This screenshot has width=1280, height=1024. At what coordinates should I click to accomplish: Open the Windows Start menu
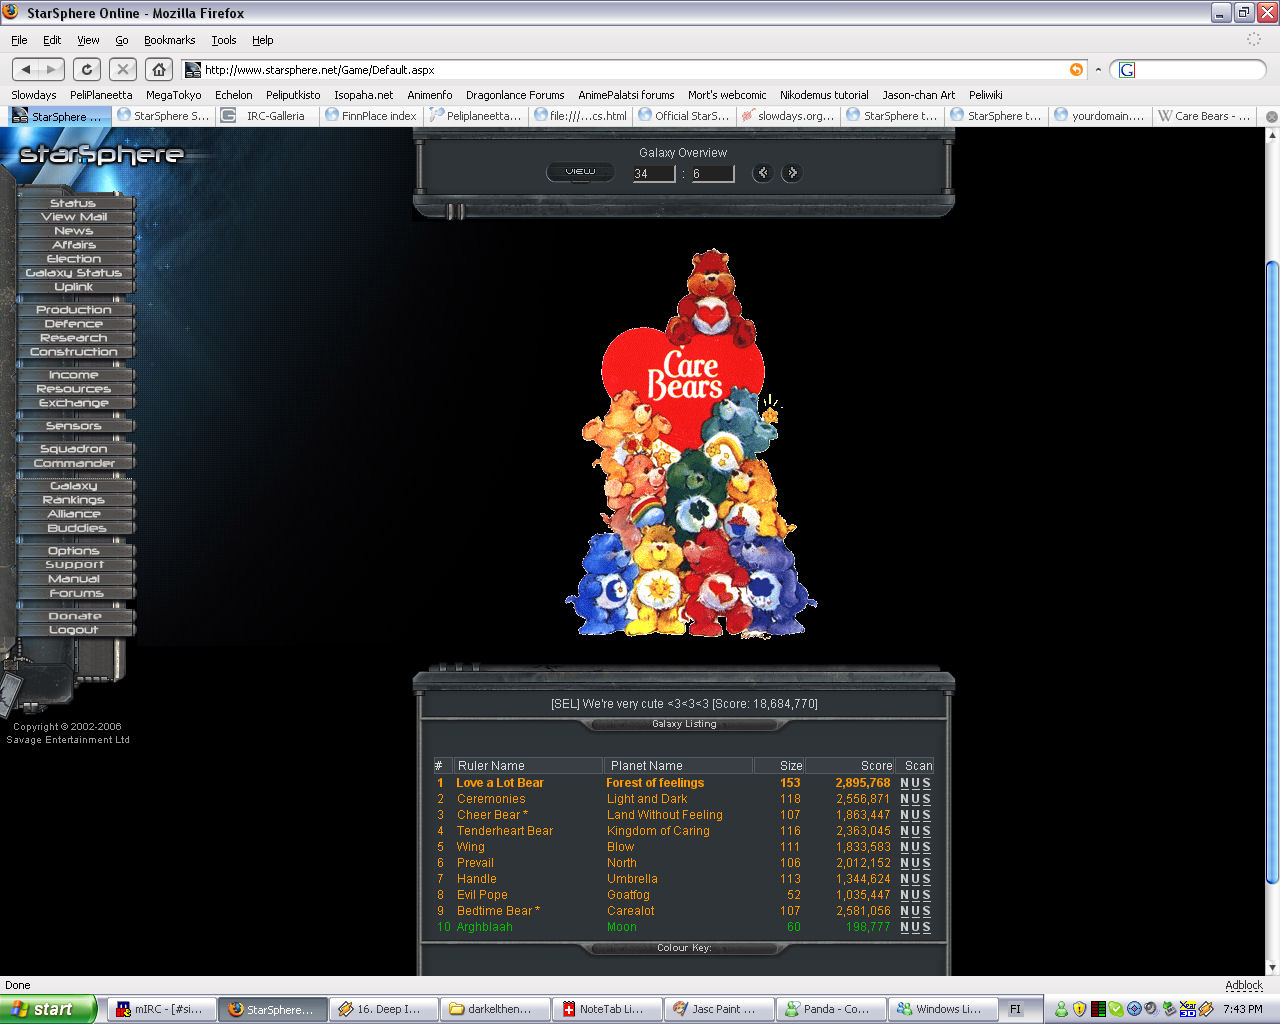(49, 1009)
